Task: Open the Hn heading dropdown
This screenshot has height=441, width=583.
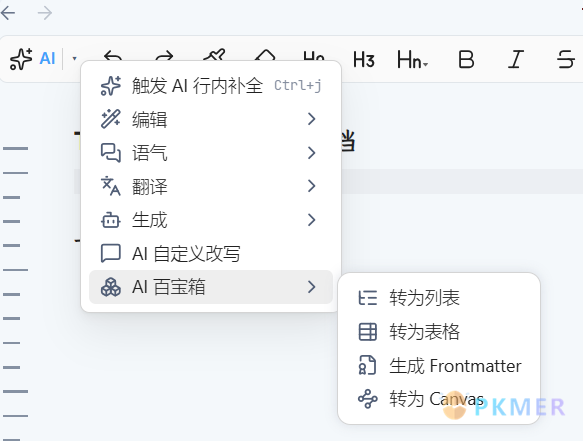Action: (412, 59)
